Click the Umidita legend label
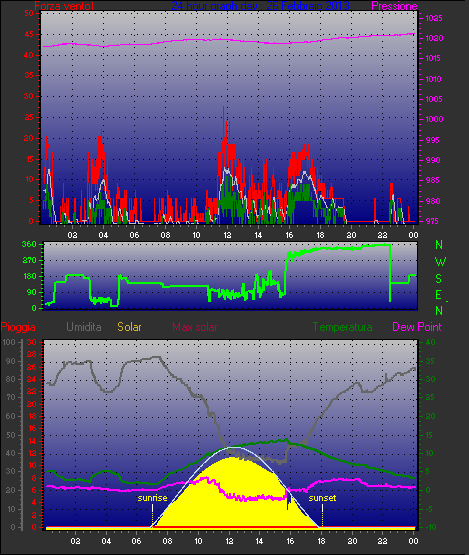469x555 pixels. [x=84, y=327]
